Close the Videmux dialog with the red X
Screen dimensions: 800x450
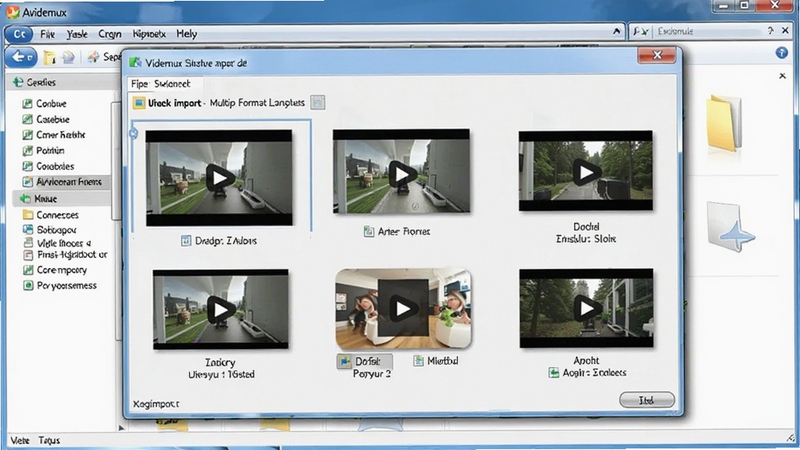[657, 55]
